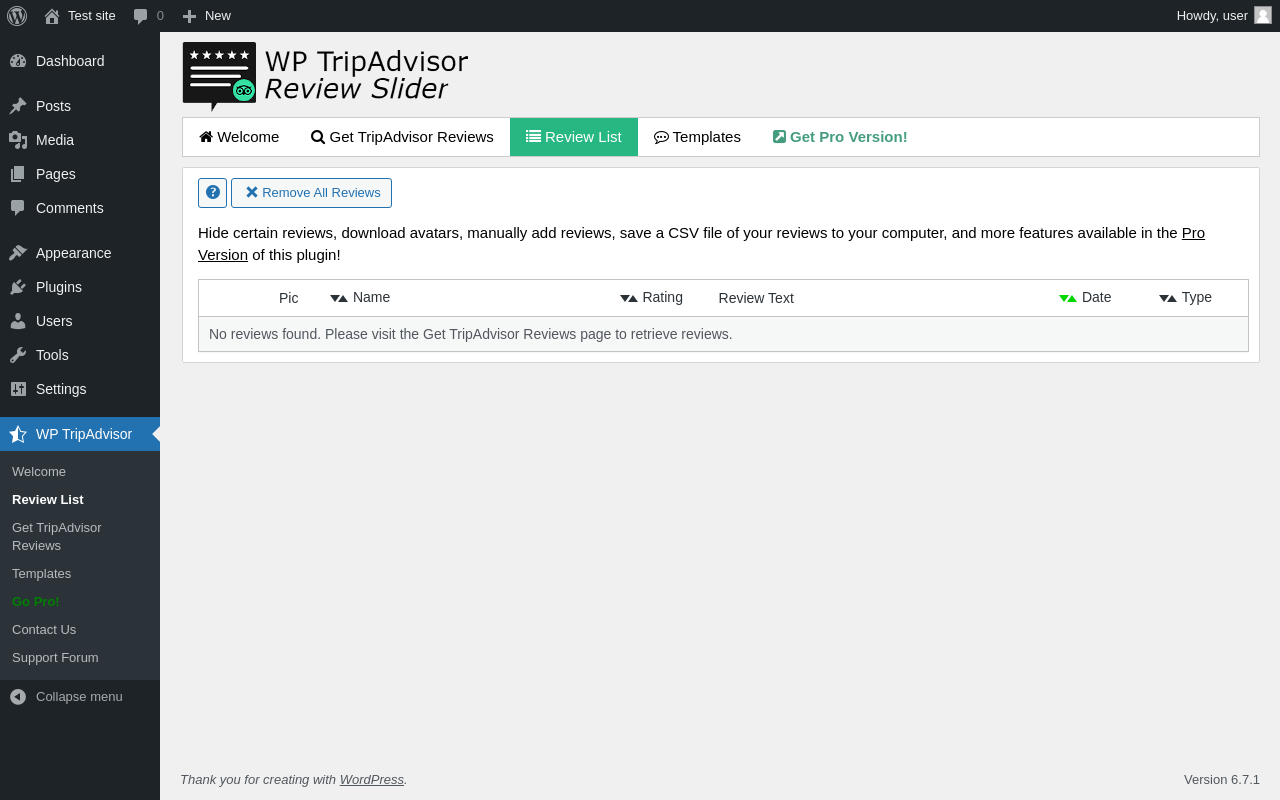Open the Appearance menu item
The height and width of the screenshot is (800, 1280).
tap(74, 253)
